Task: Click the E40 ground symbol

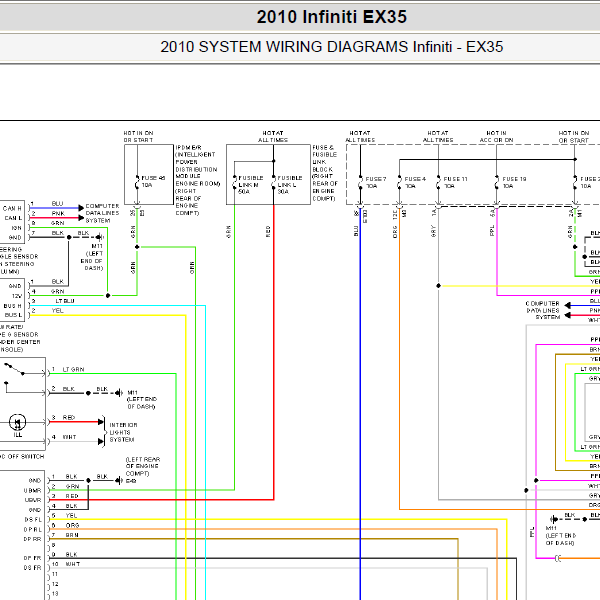Action: coord(119,480)
